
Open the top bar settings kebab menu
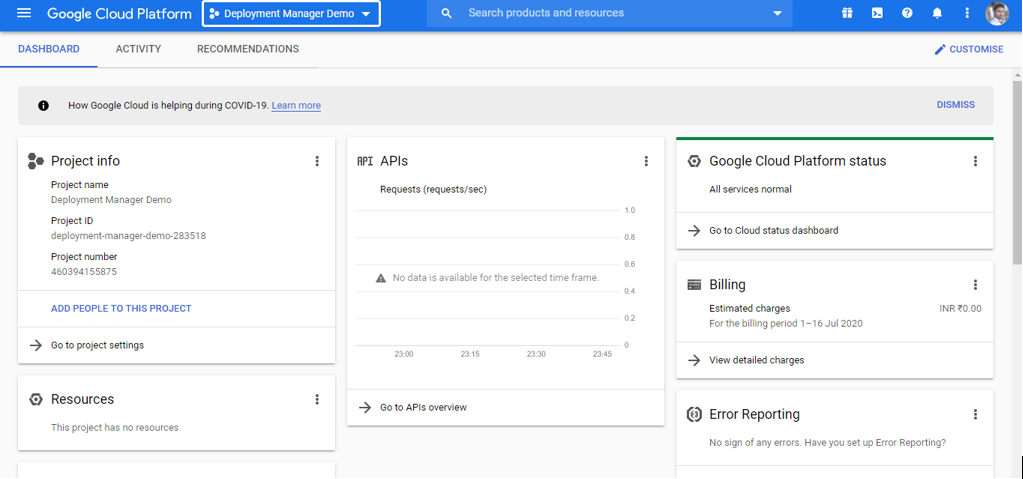pos(967,13)
